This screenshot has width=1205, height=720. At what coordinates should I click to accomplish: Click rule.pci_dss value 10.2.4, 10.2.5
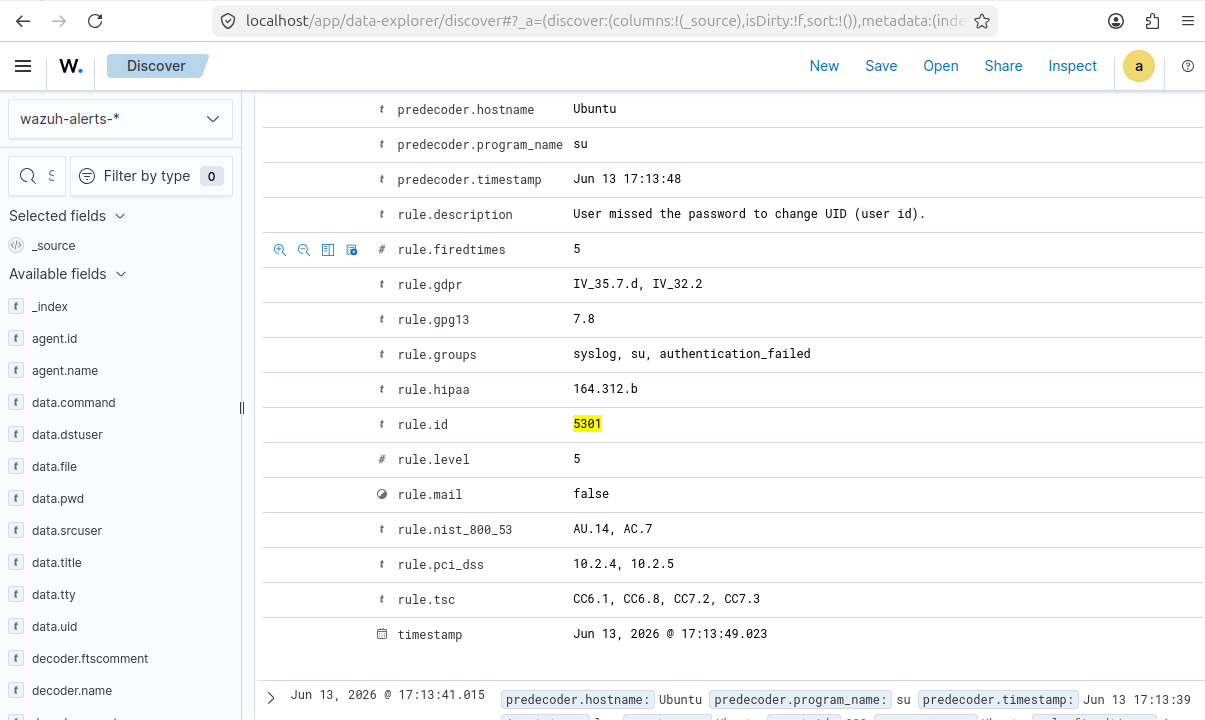(x=624, y=564)
